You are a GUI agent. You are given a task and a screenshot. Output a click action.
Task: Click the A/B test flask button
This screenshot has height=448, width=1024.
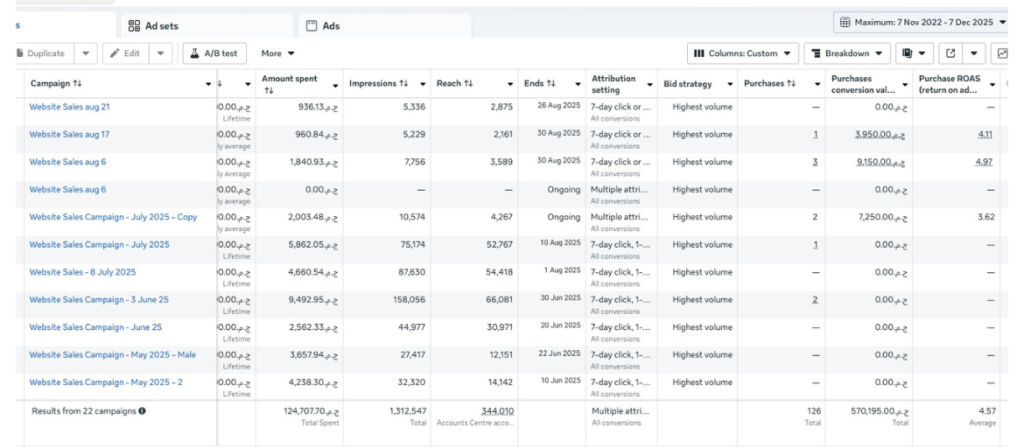pyautogui.click(x=214, y=53)
